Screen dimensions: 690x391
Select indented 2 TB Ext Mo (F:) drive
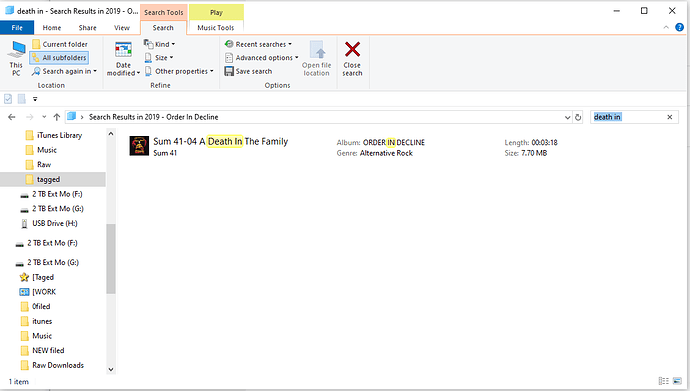coord(51,194)
